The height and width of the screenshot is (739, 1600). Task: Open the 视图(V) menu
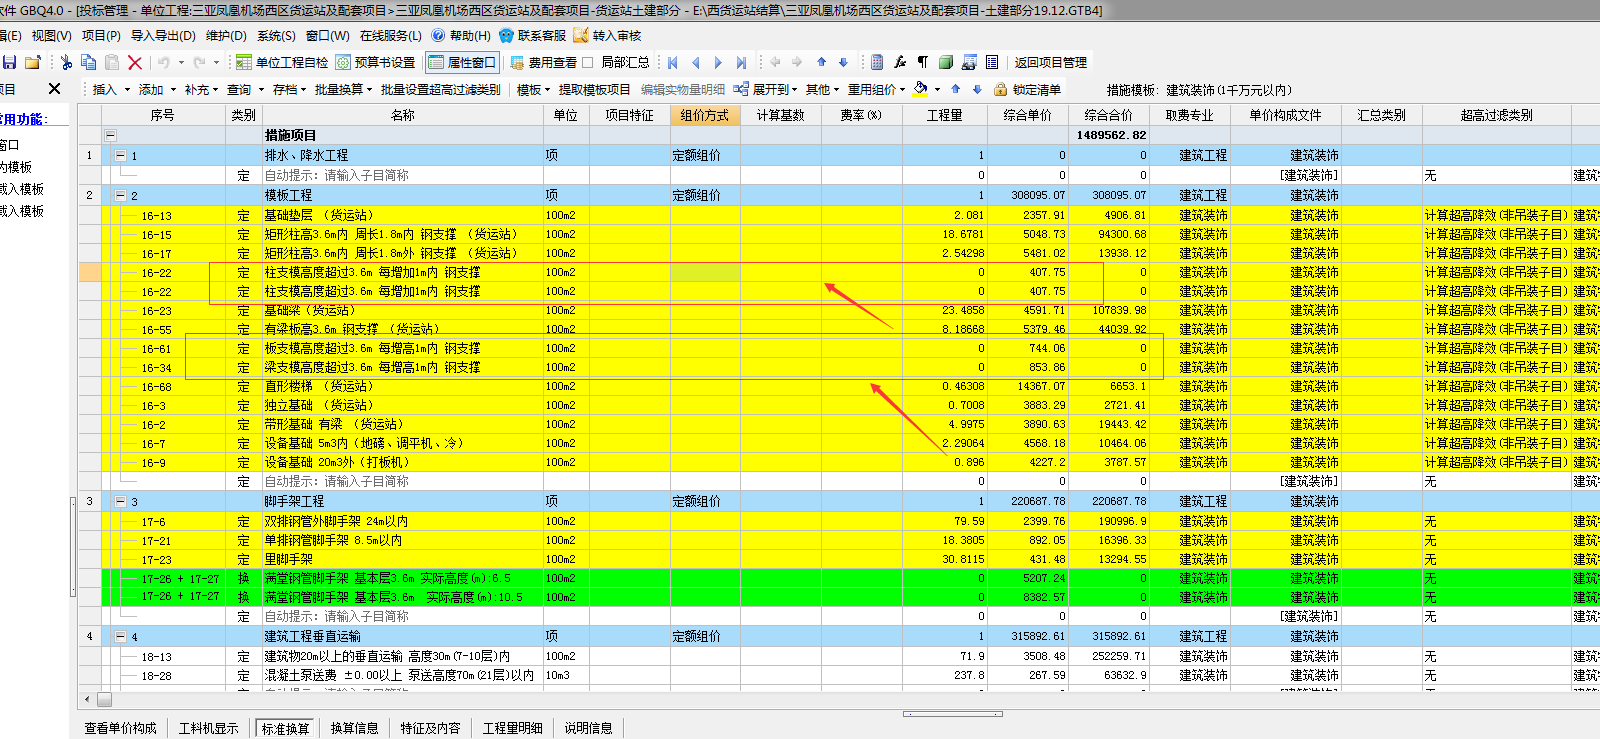(x=51, y=35)
